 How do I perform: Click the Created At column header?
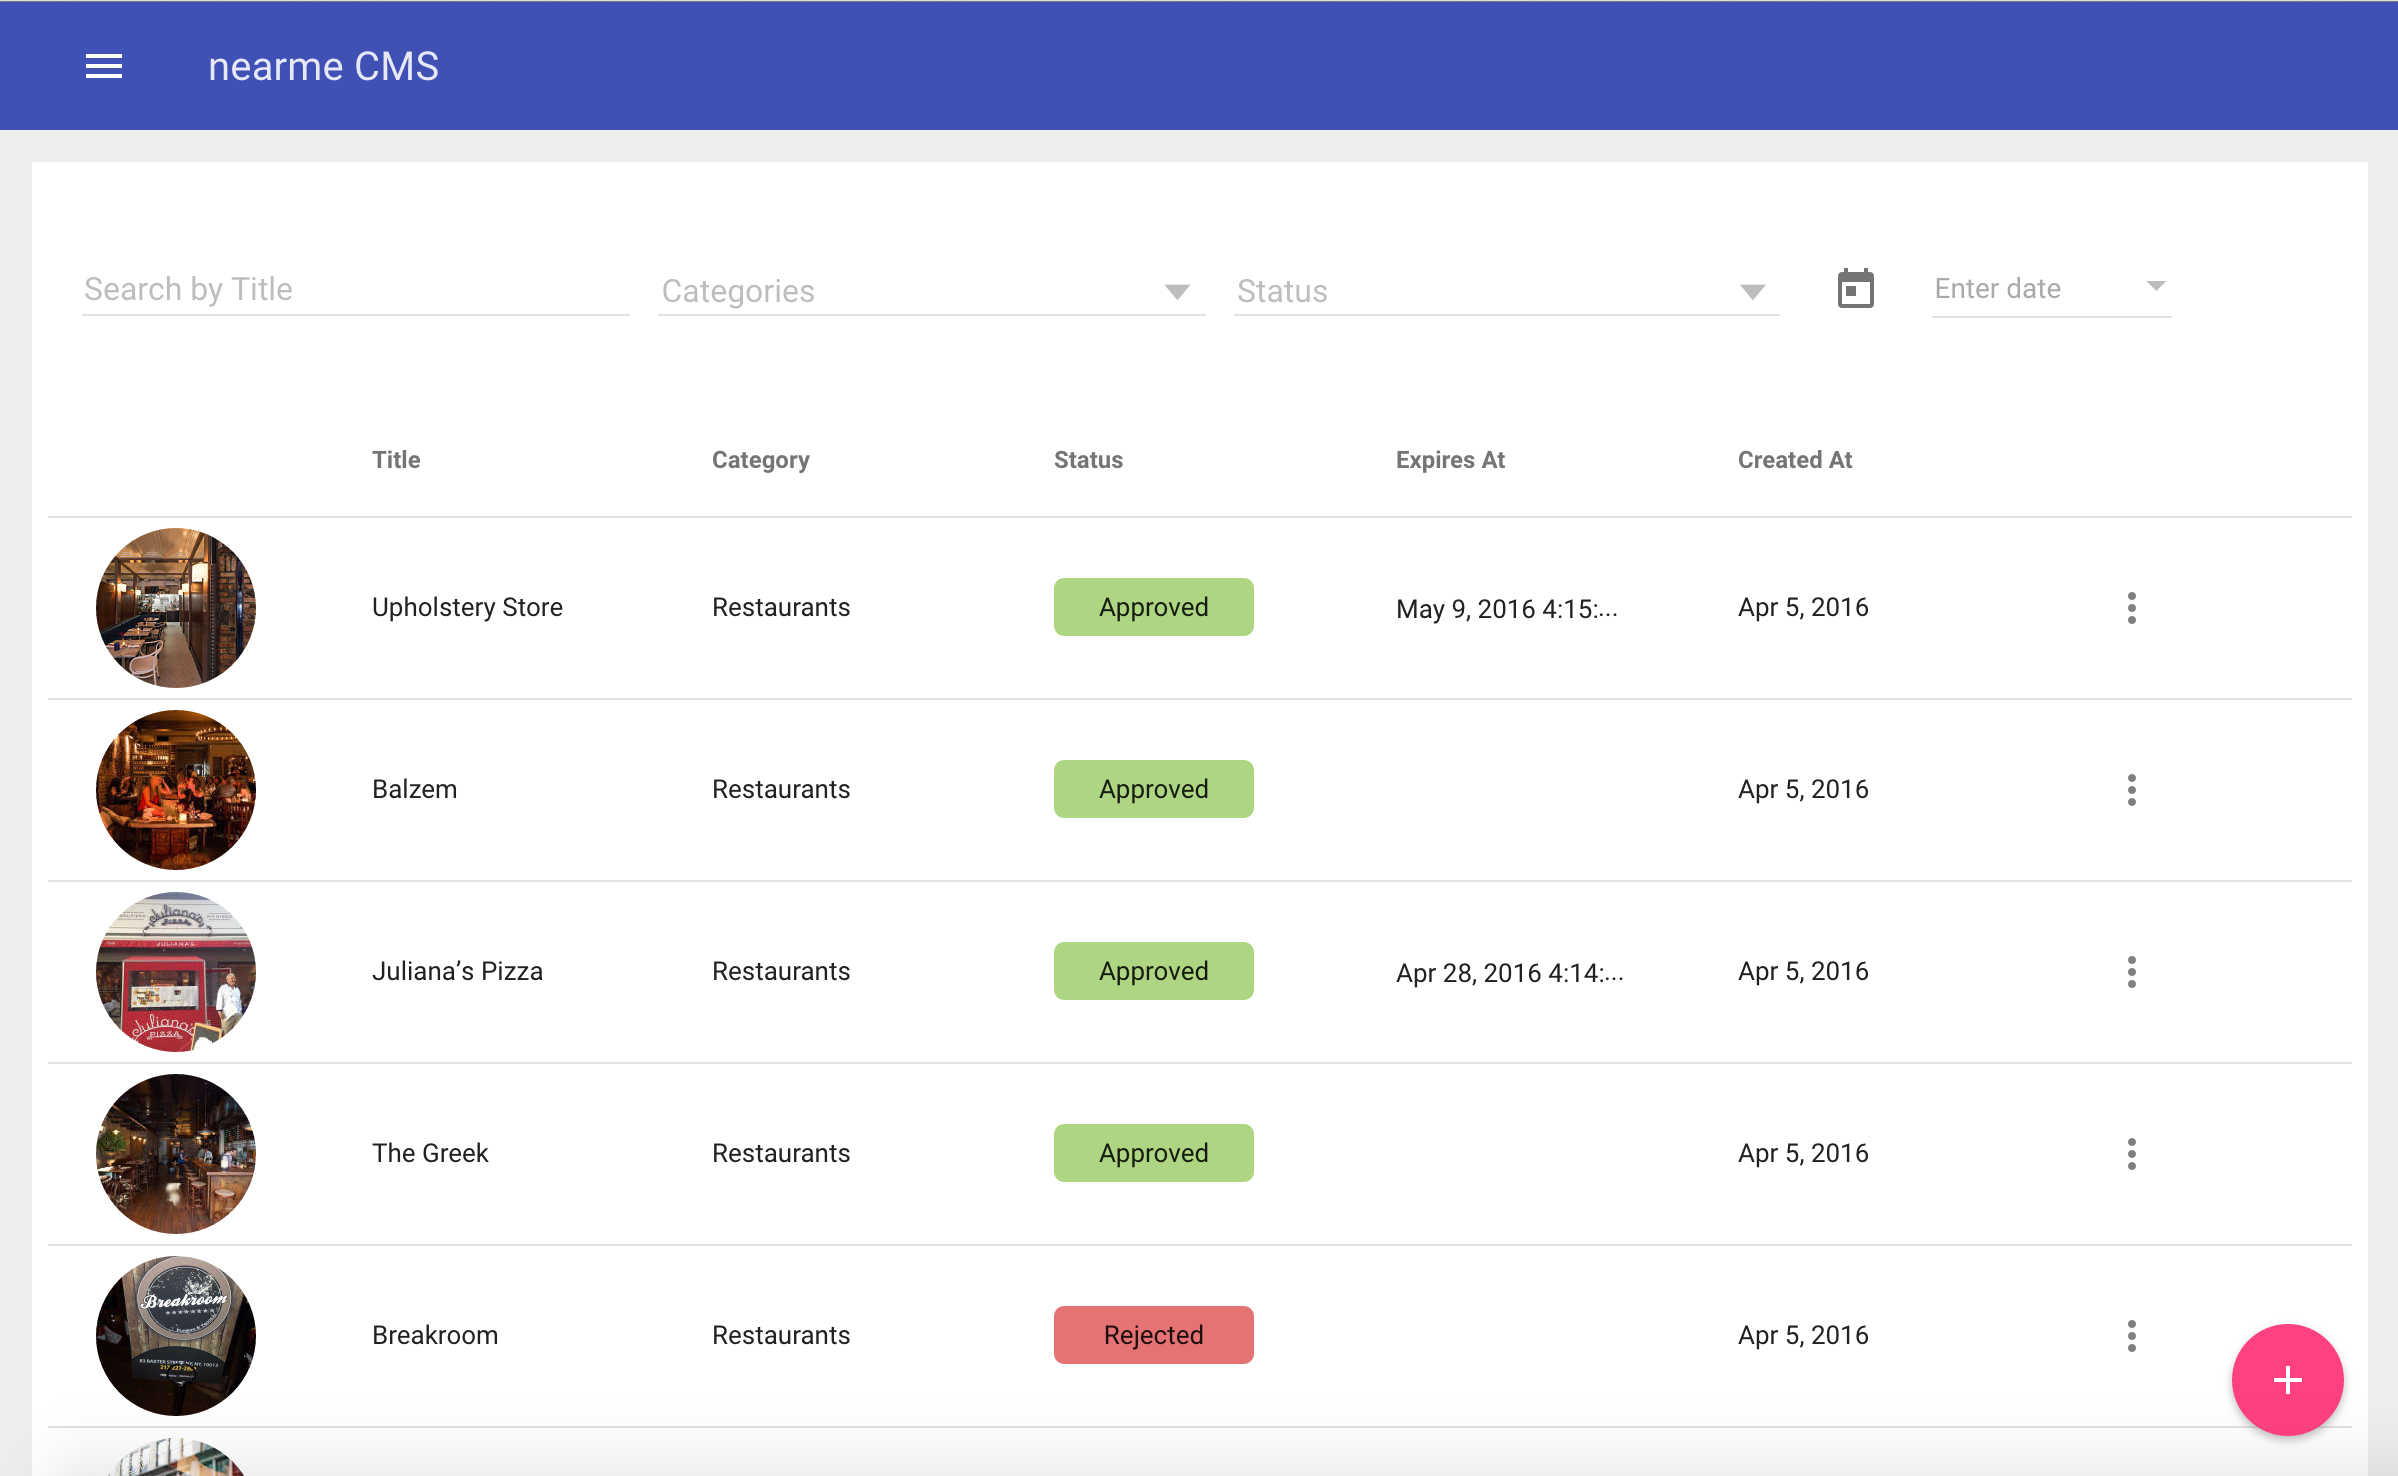pyautogui.click(x=1794, y=460)
